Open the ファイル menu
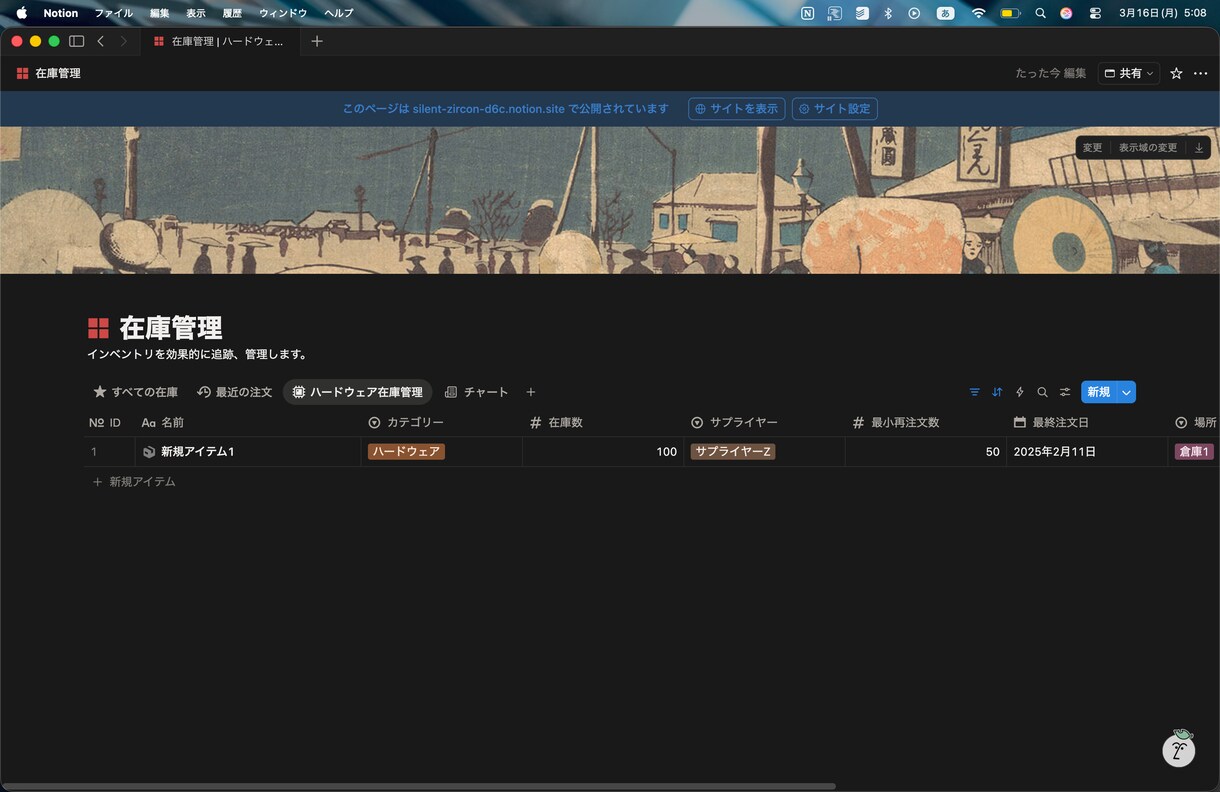This screenshot has height=792, width=1220. [x=113, y=13]
